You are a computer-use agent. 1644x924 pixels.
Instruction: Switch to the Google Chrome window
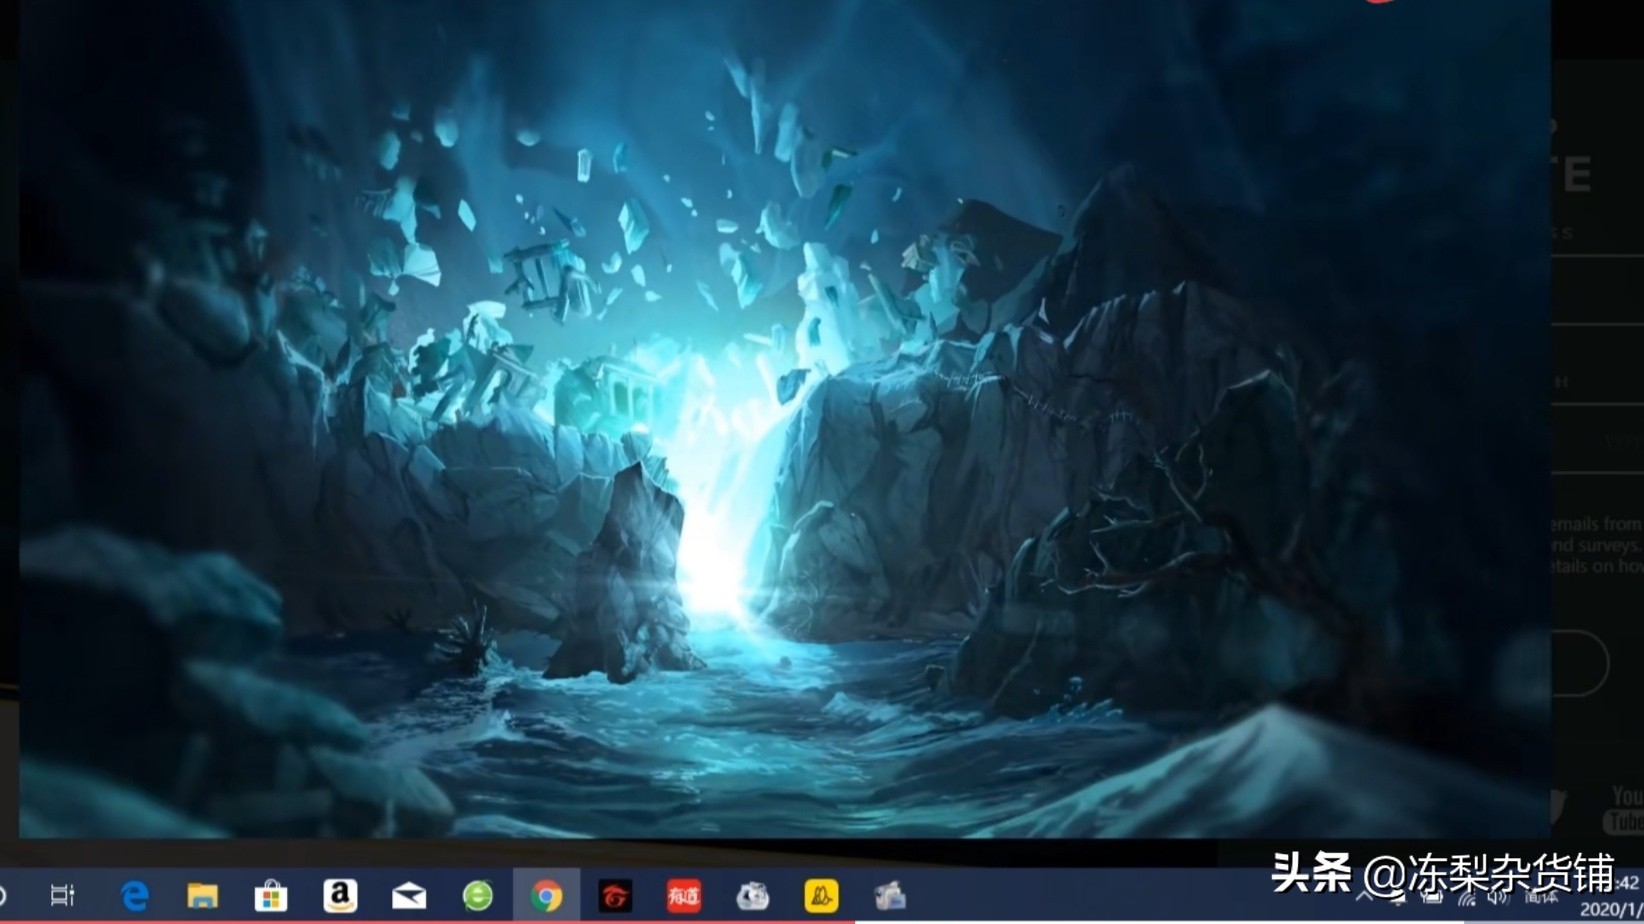pyautogui.click(x=546, y=895)
